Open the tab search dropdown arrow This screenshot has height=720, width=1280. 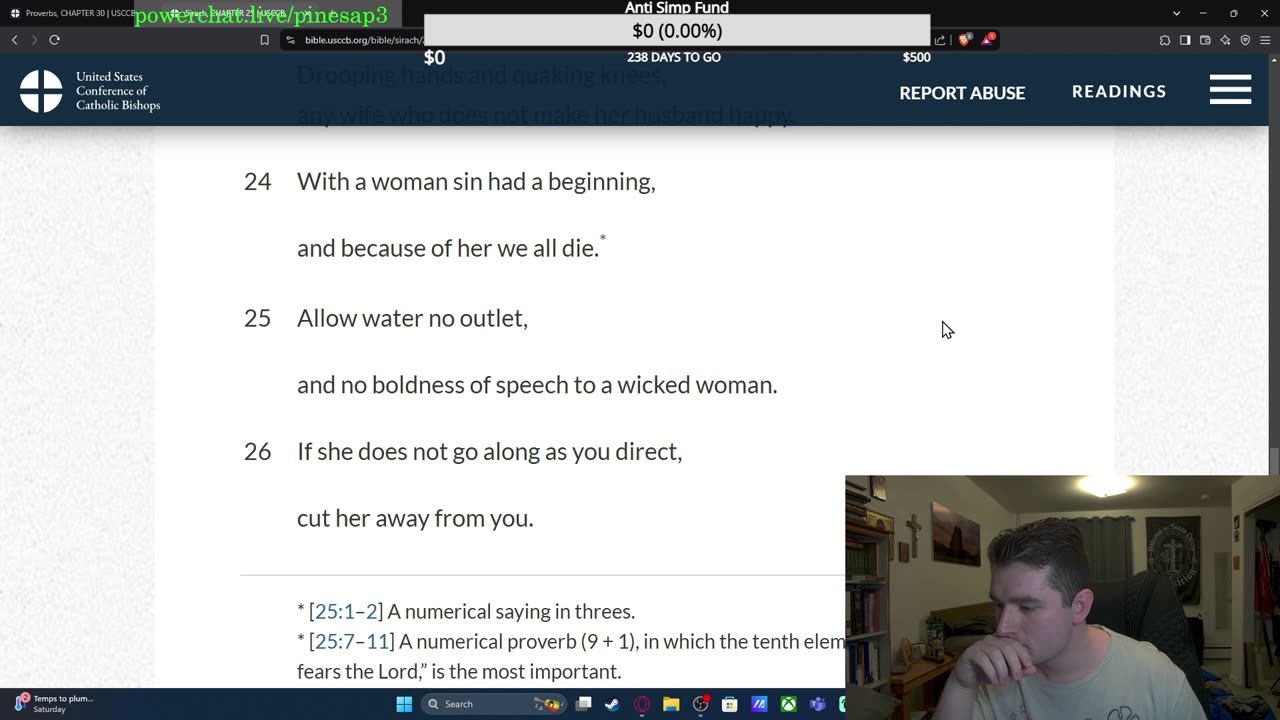click(1176, 13)
